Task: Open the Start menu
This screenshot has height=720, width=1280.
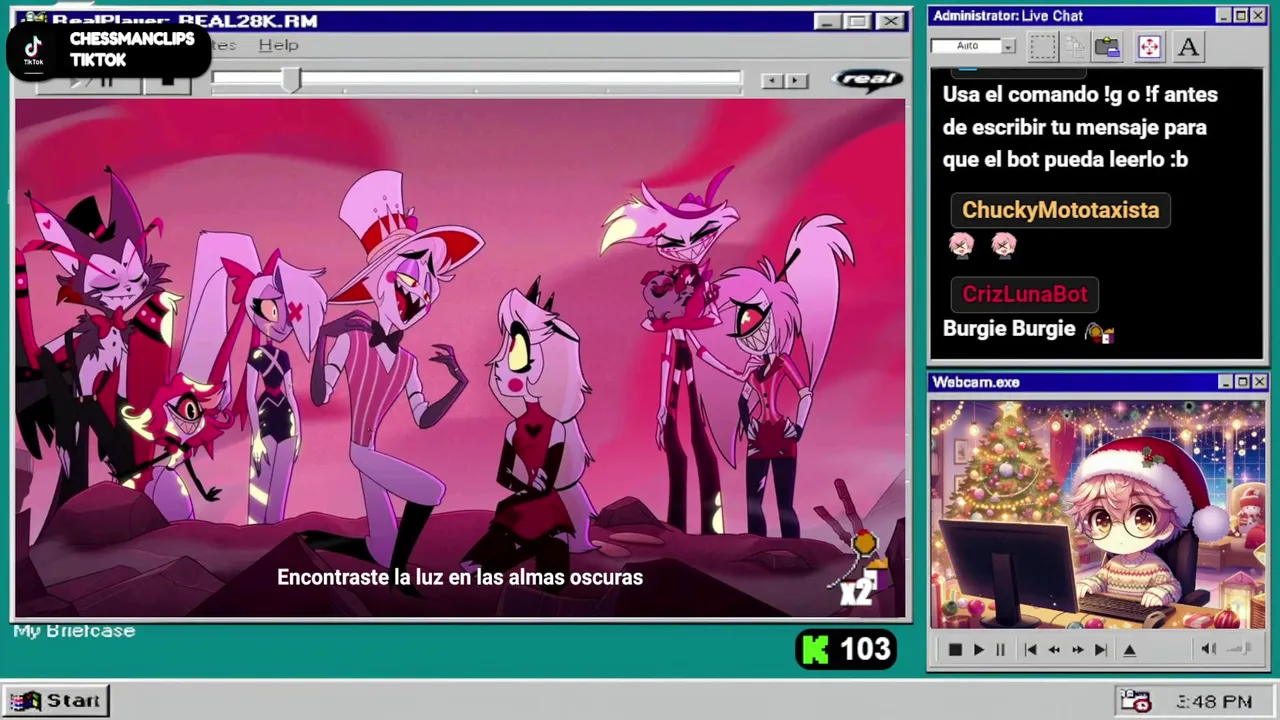Action: pos(56,700)
